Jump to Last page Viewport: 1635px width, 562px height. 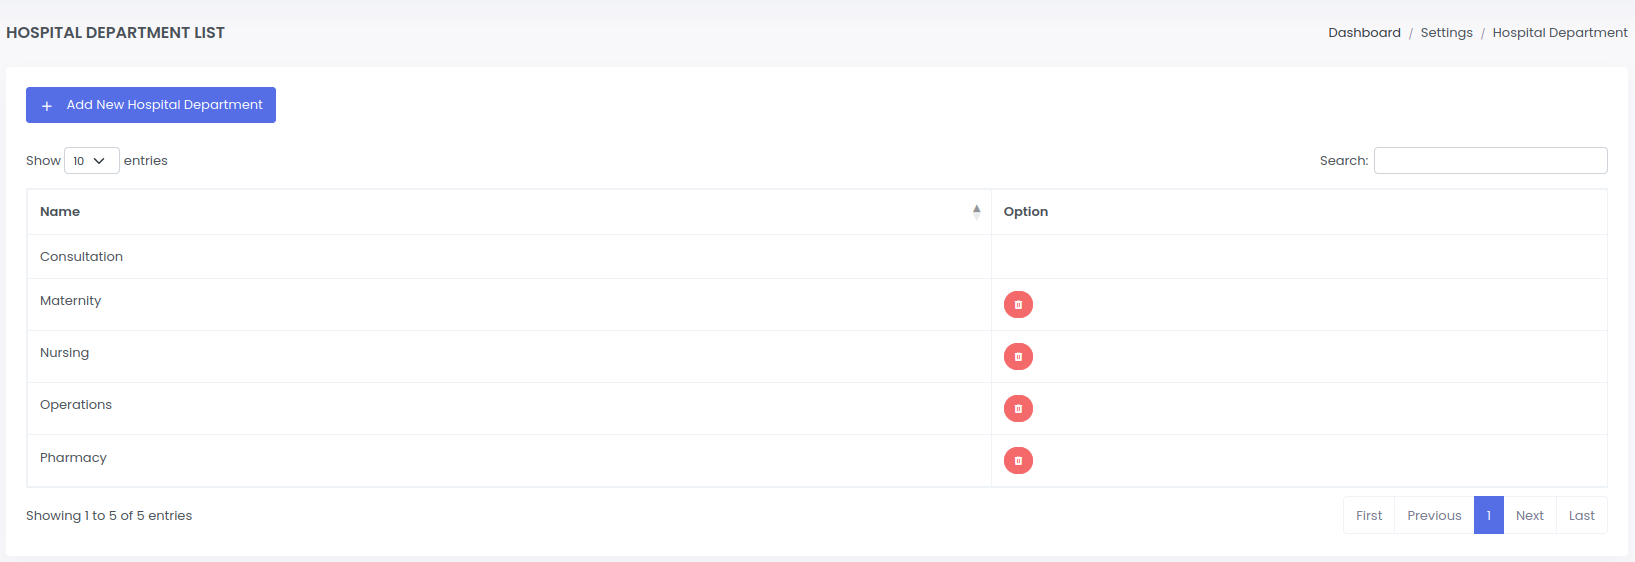pos(1581,516)
